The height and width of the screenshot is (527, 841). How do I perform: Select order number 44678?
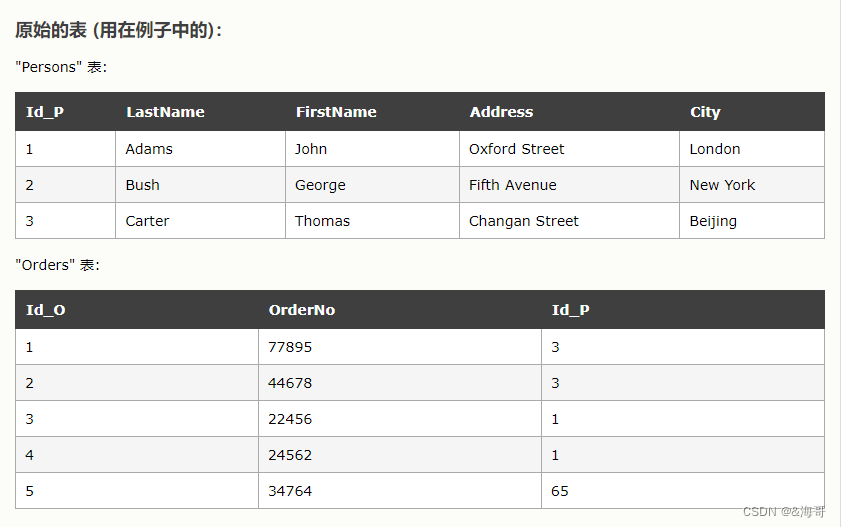(x=400, y=383)
